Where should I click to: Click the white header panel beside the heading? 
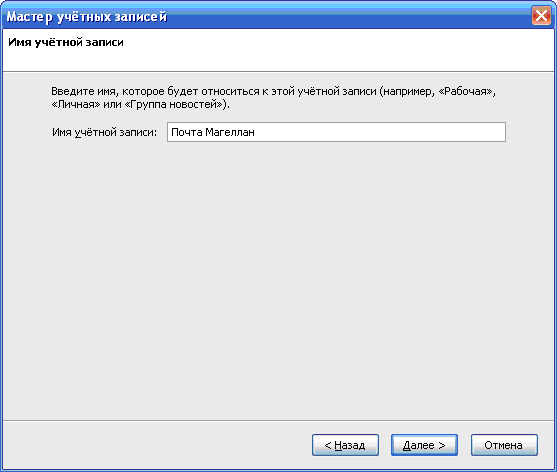point(337,50)
